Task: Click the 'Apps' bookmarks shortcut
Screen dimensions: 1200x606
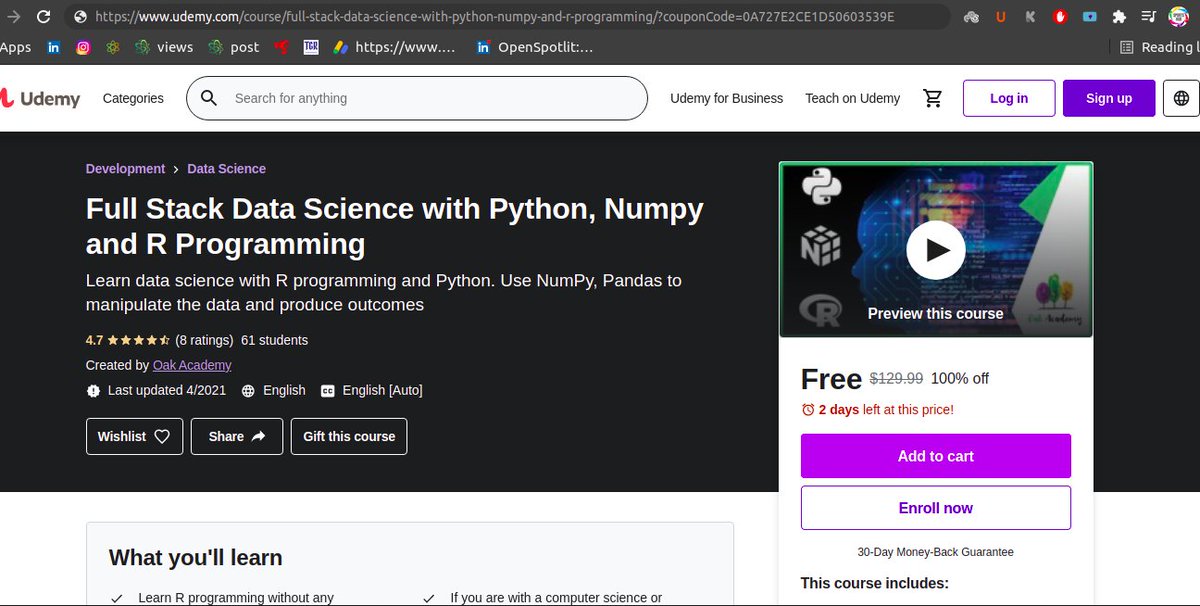Action: (x=15, y=47)
